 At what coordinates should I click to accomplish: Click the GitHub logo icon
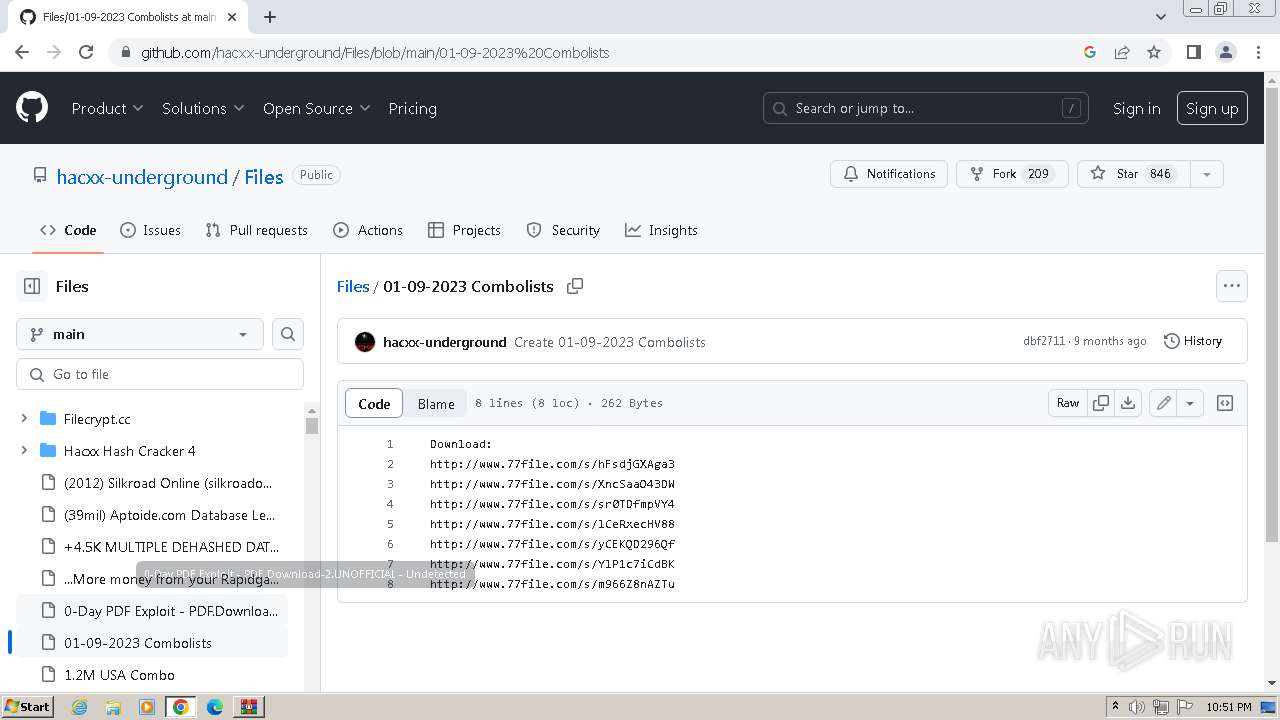(x=32, y=108)
